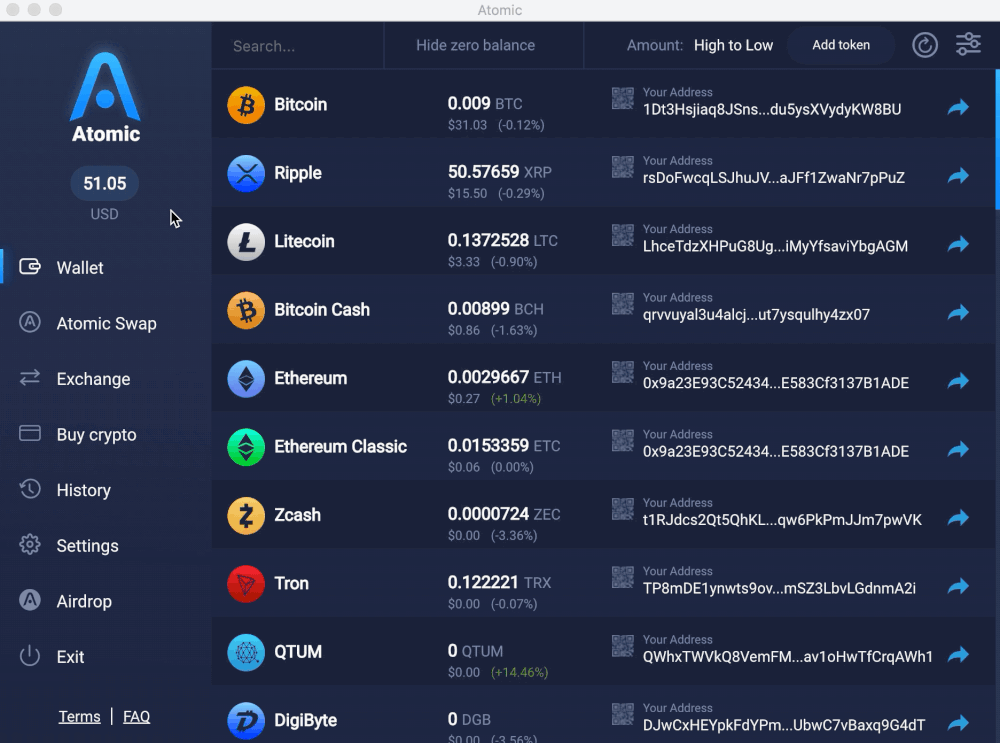This screenshot has height=743, width=1000.
Task: Click the Add token button
Action: tap(841, 45)
